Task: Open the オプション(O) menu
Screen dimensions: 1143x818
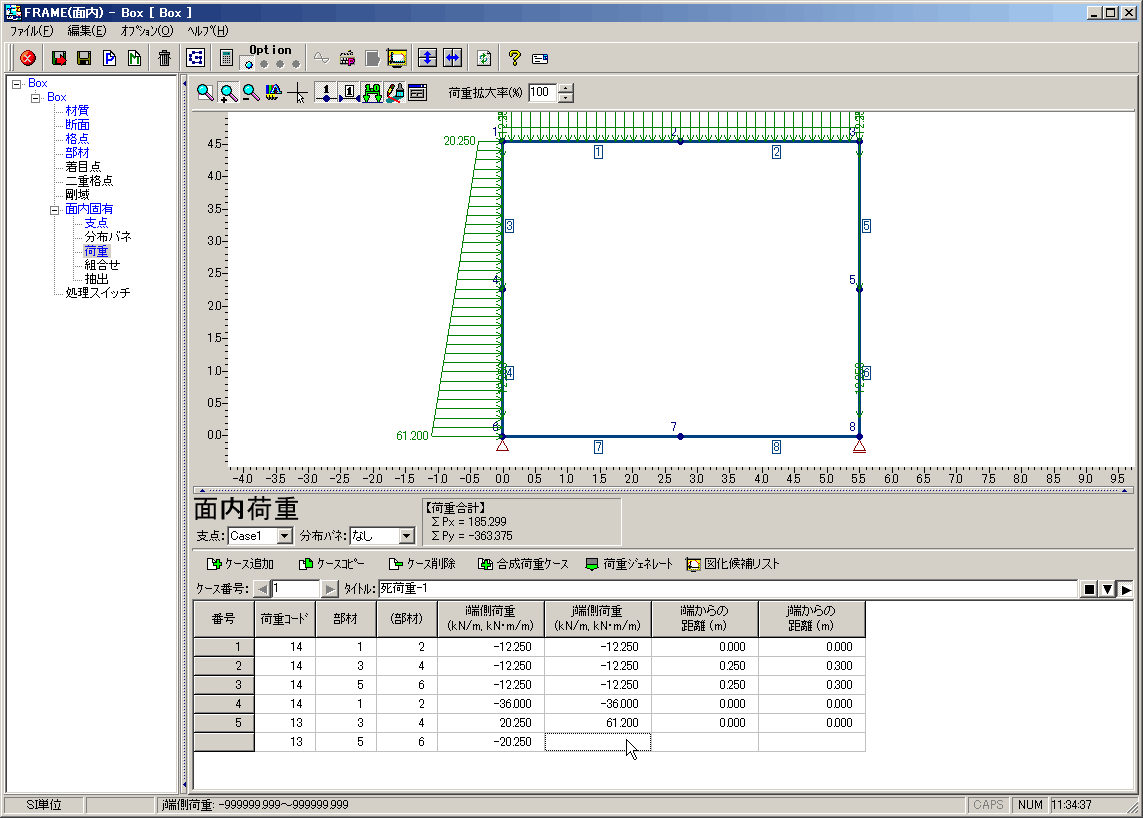Action: [147, 31]
